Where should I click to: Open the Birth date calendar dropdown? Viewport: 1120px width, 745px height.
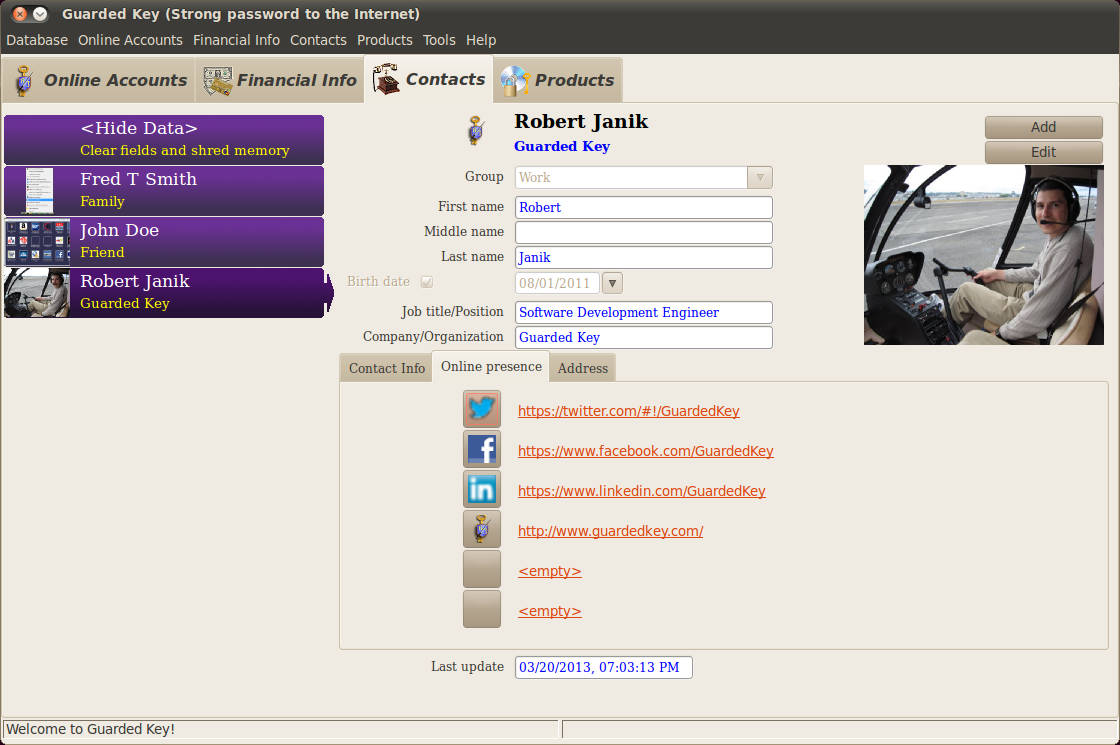(x=612, y=283)
